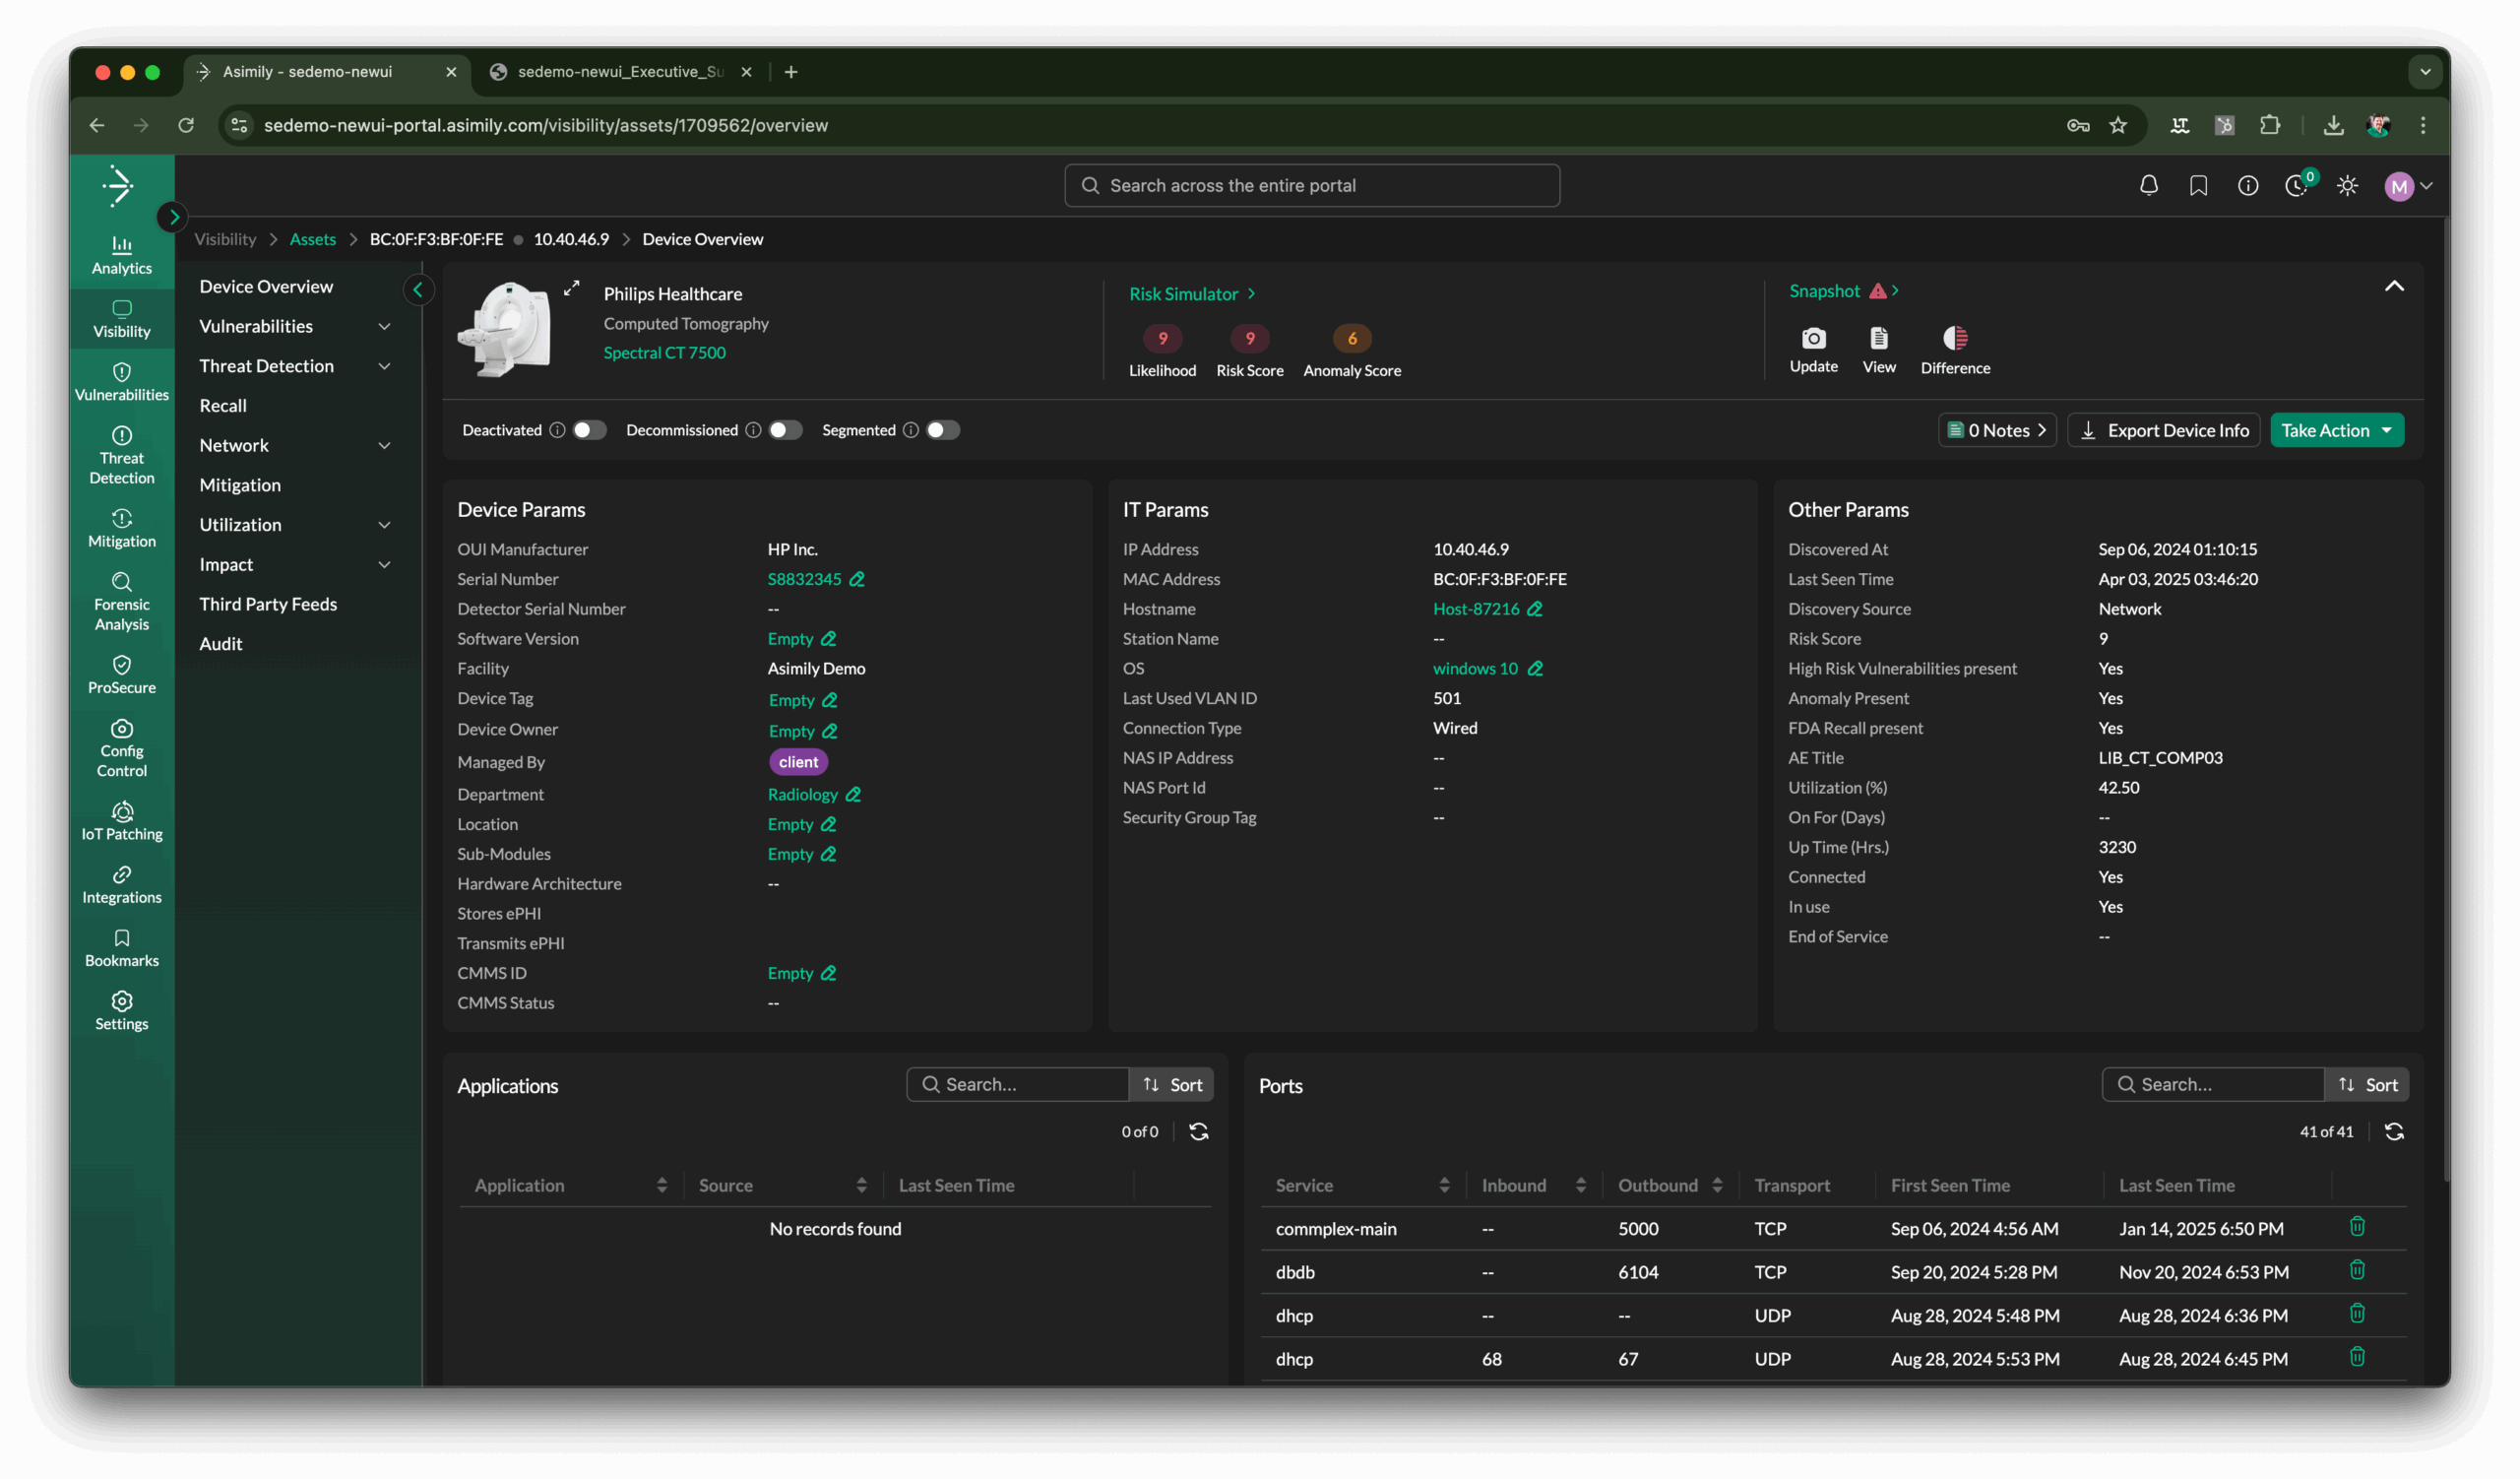This screenshot has width=2520, height=1479.
Task: Expand the Threat Detection submenu
Action: 384,366
